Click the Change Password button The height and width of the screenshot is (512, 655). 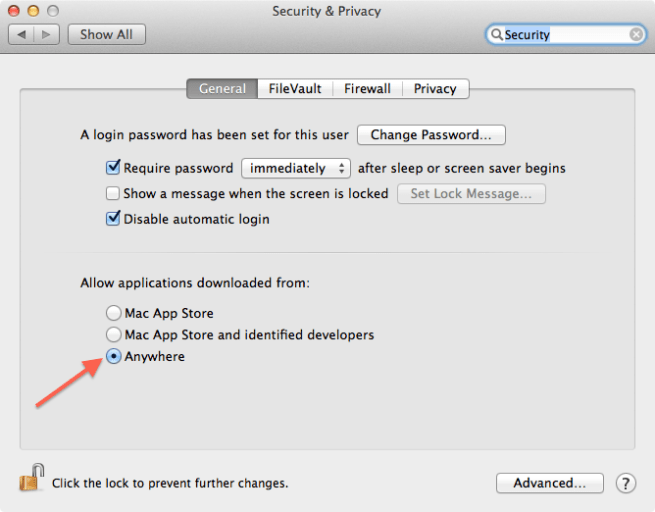click(x=431, y=135)
